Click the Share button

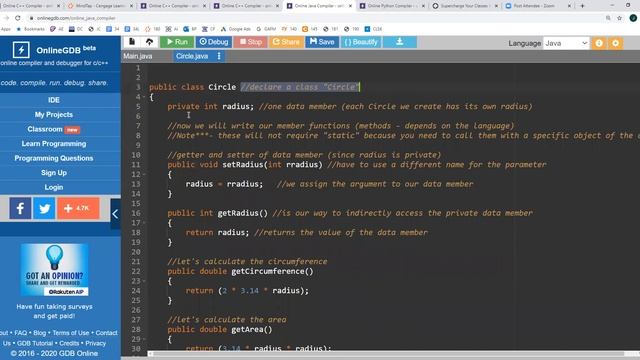[x=286, y=42]
